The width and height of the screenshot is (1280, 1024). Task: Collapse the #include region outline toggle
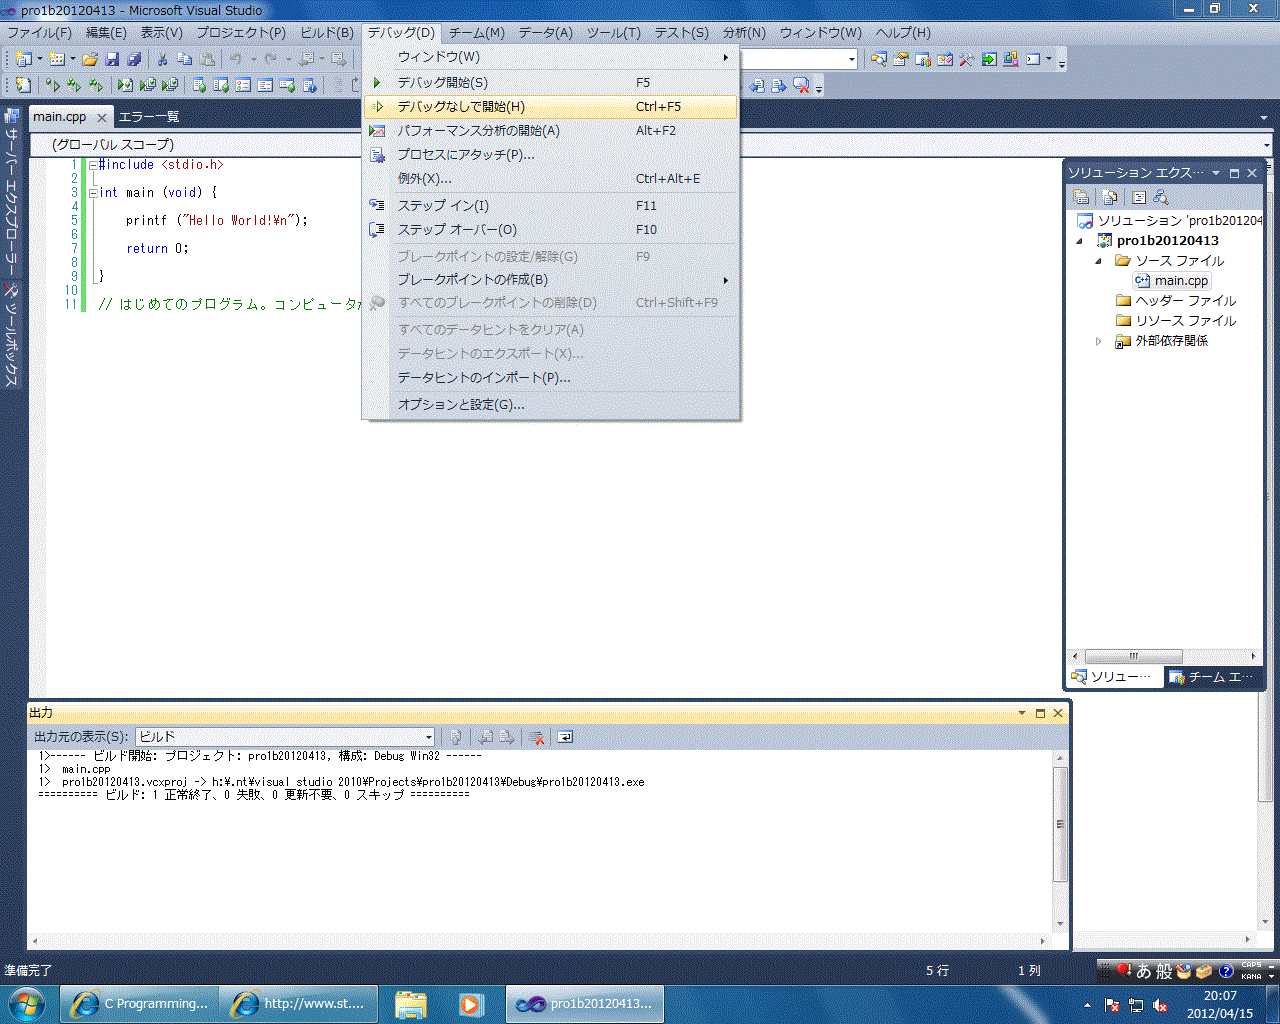click(x=92, y=165)
